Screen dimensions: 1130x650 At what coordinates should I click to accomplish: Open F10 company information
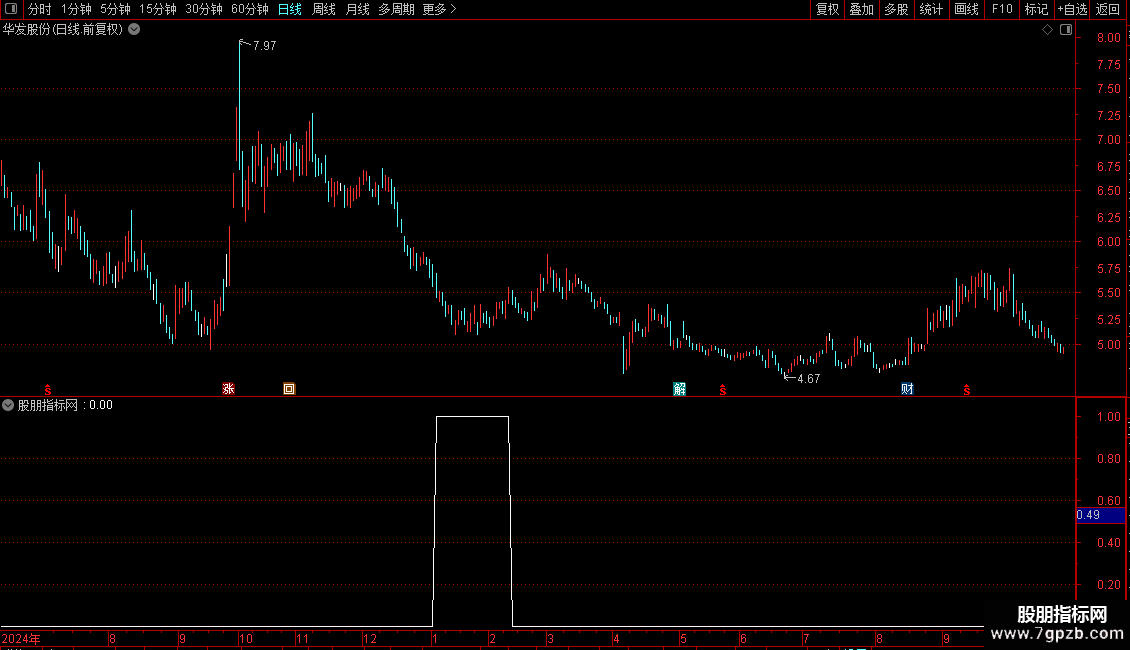(1002, 9)
